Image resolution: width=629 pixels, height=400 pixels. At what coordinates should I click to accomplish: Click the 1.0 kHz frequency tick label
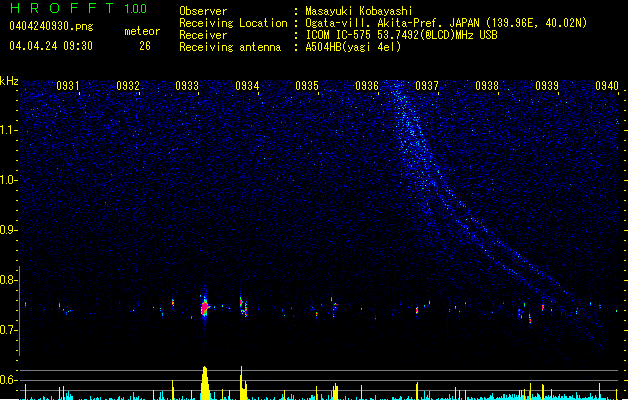pyautogui.click(x=9, y=180)
